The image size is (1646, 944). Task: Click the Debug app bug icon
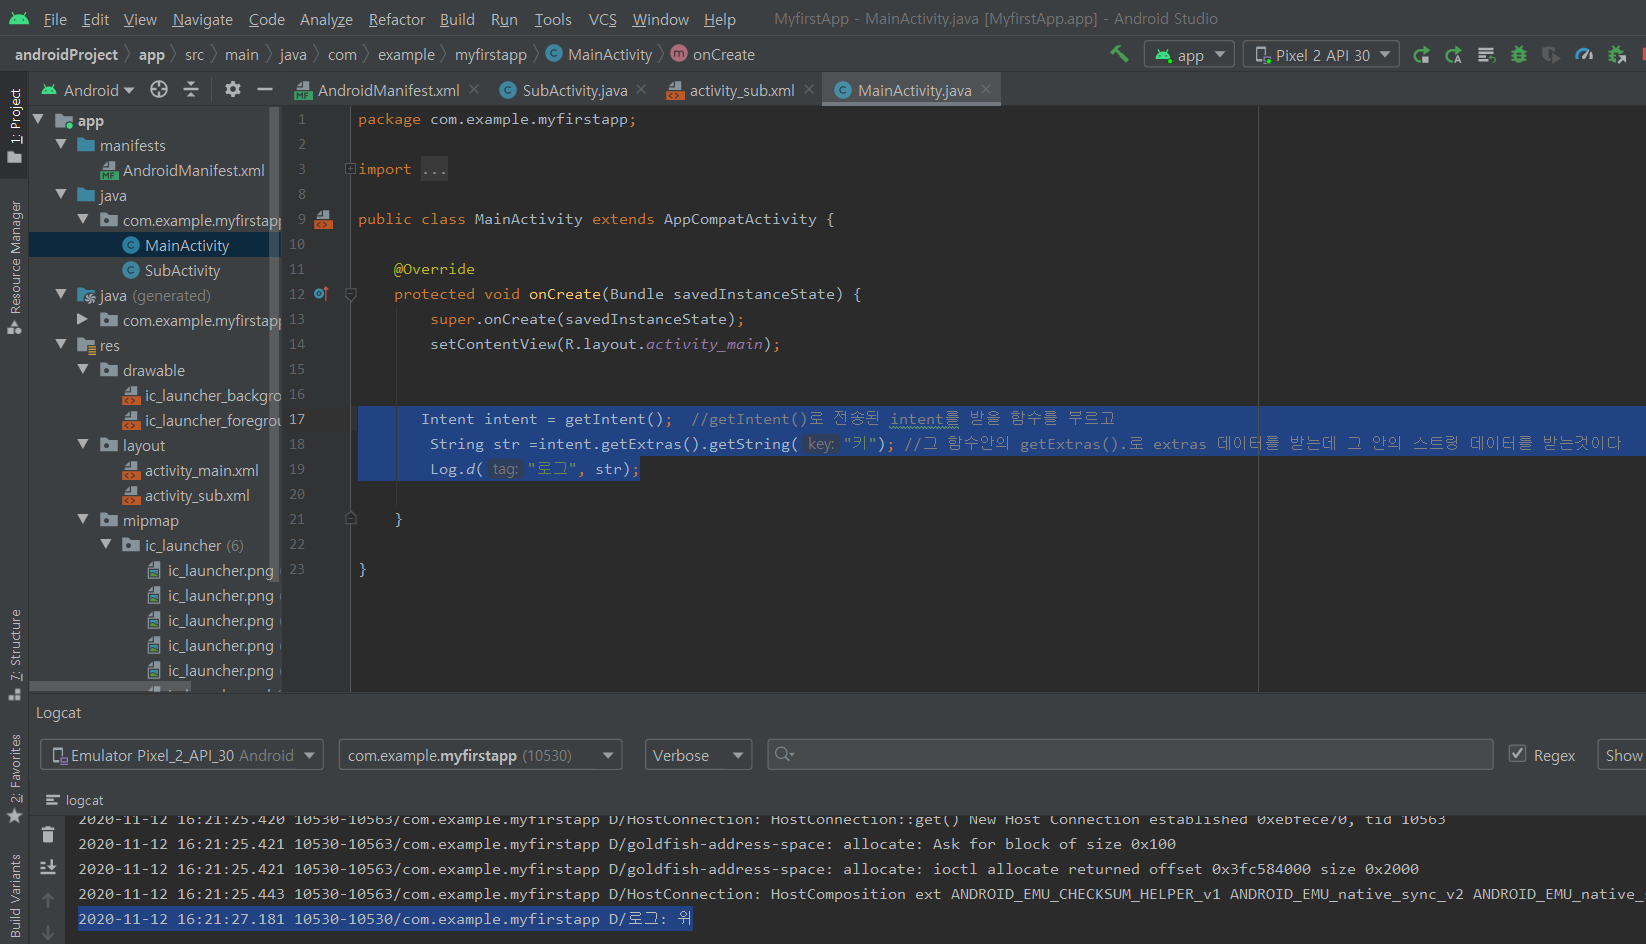coord(1519,55)
